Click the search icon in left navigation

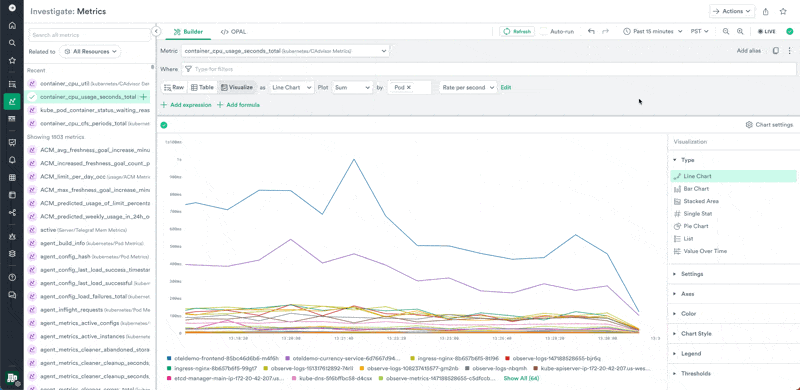(x=12, y=43)
